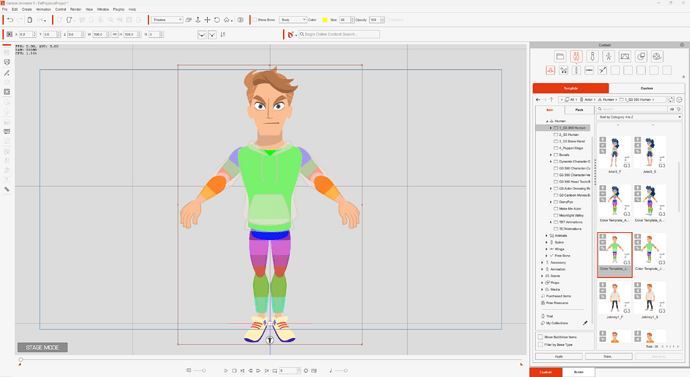Select the Spine sub-category icon
690x377 pixels.
click(x=576, y=70)
